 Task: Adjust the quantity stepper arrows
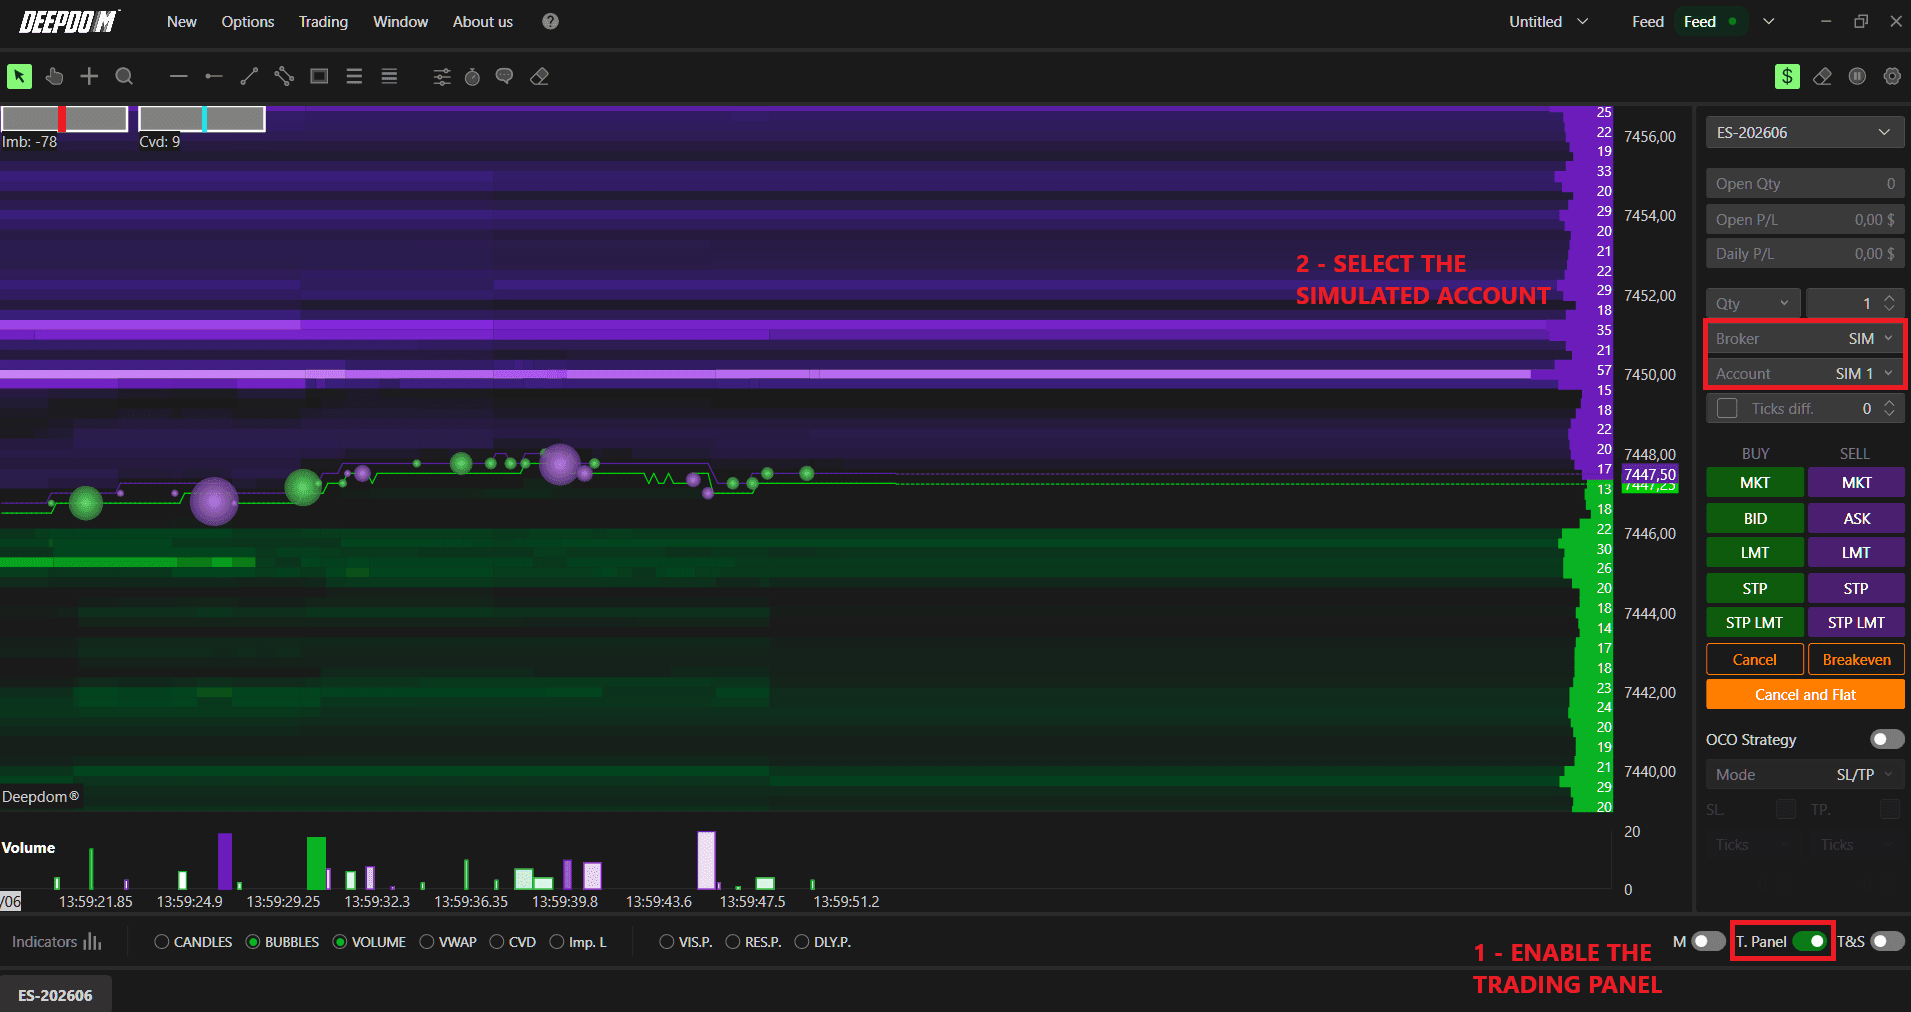1889,303
